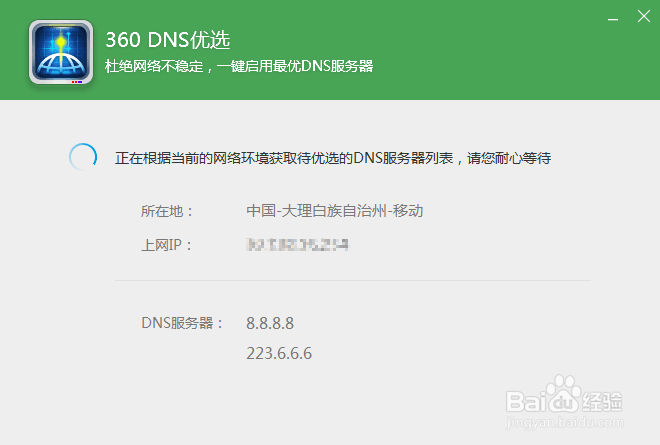The width and height of the screenshot is (660, 445).
Task: Click the status message '正在根据当前的网络环境获取待优选的DNS服务器列表'
Action: [284, 158]
